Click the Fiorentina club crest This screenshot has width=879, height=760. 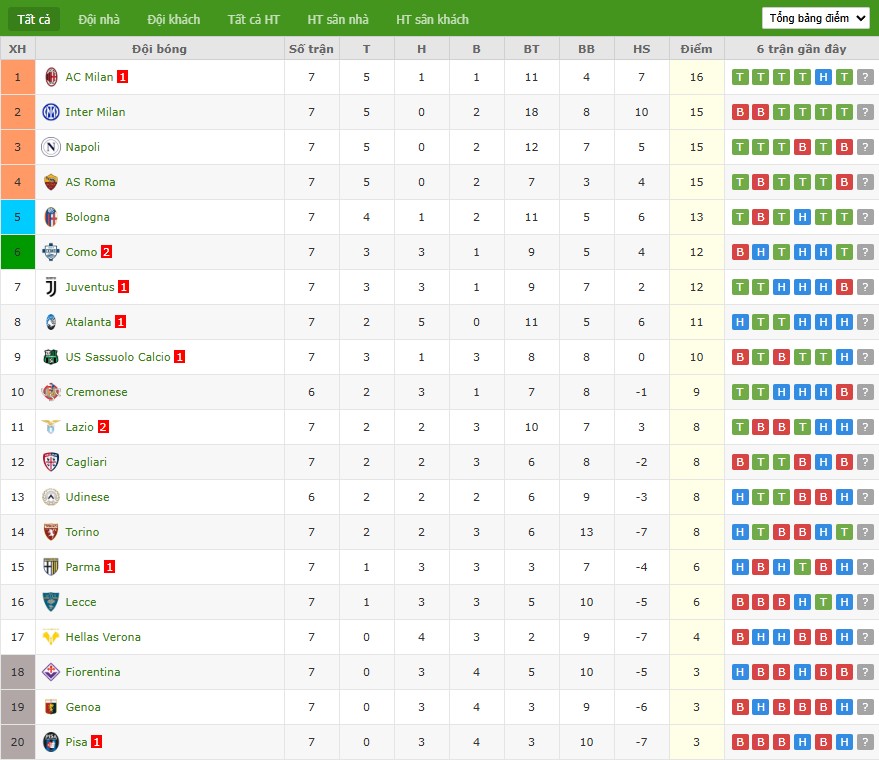[x=50, y=672]
